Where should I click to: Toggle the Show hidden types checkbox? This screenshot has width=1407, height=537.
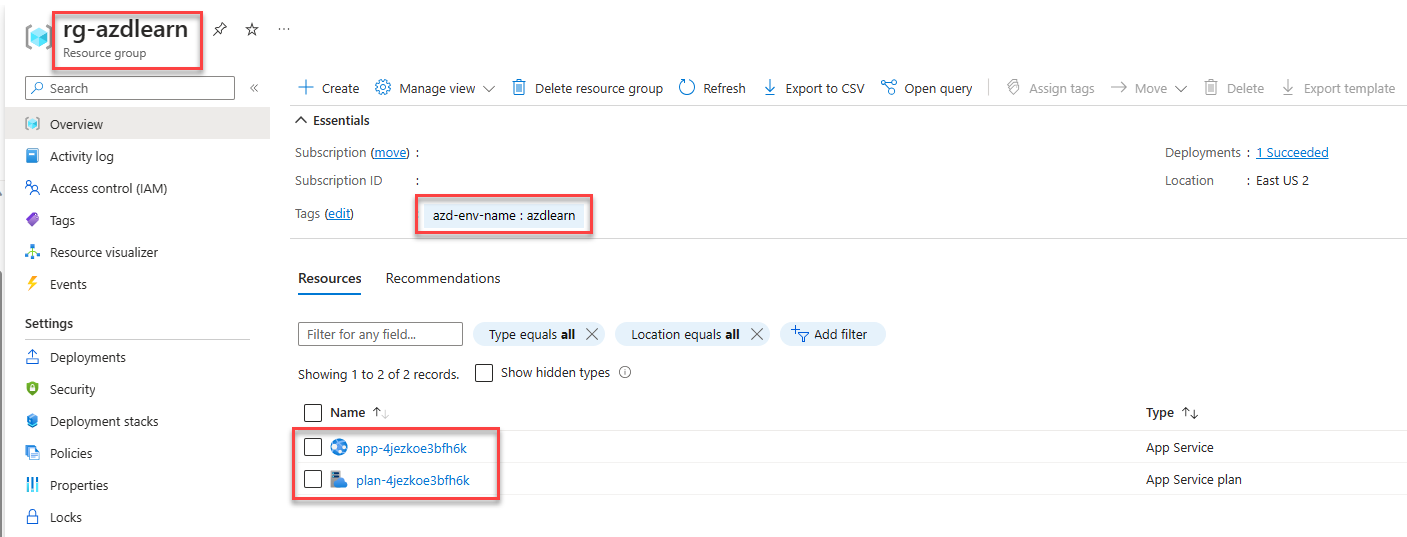click(x=484, y=373)
